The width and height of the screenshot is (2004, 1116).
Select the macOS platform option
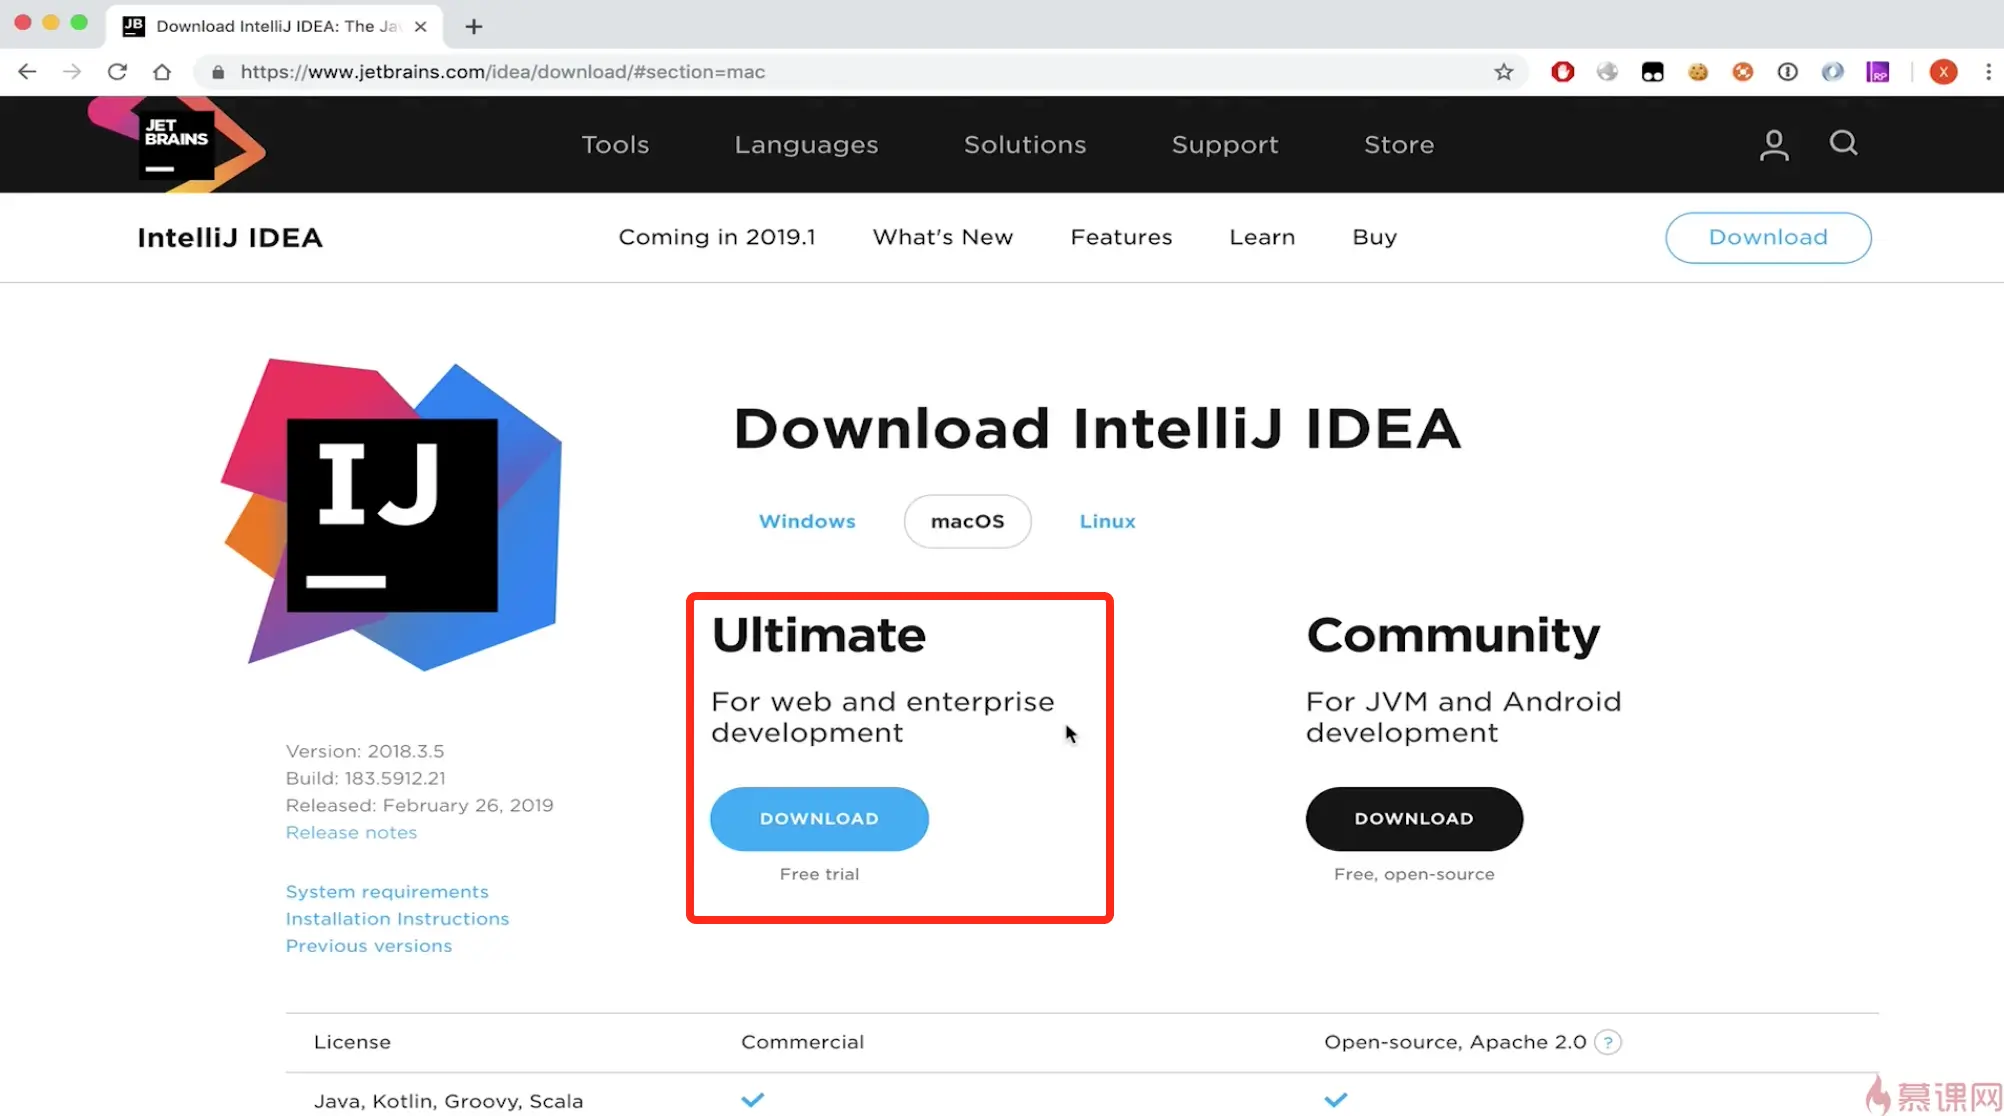[967, 521]
